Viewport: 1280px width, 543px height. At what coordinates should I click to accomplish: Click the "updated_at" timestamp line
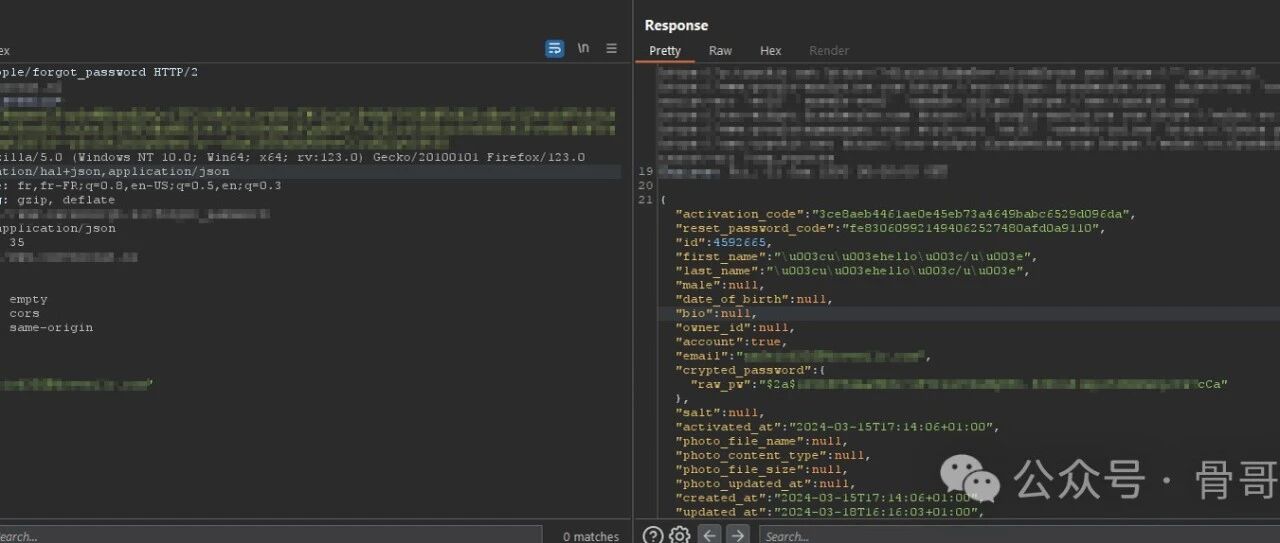tap(830, 512)
